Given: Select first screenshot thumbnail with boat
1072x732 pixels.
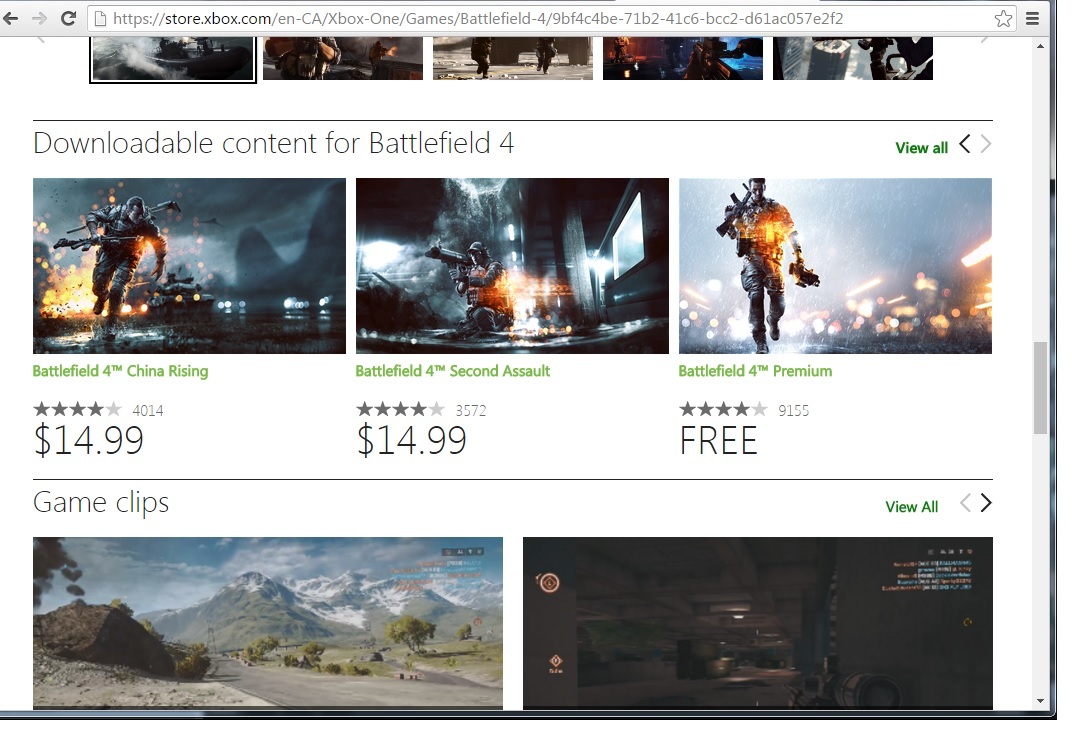Looking at the screenshot, I should click(173, 59).
